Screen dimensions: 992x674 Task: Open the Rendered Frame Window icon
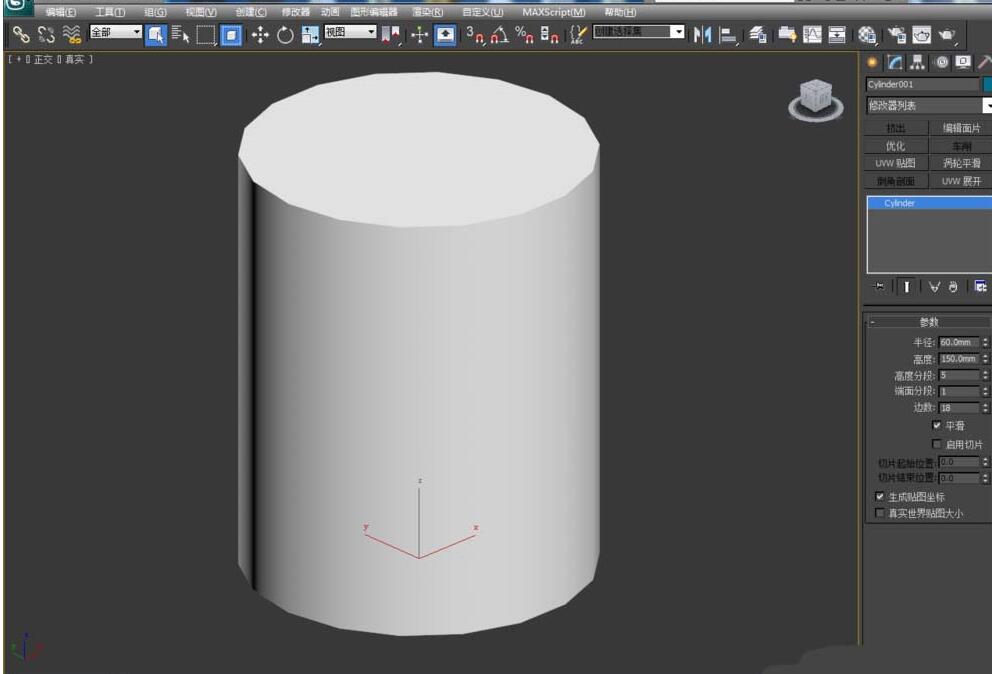coord(921,35)
